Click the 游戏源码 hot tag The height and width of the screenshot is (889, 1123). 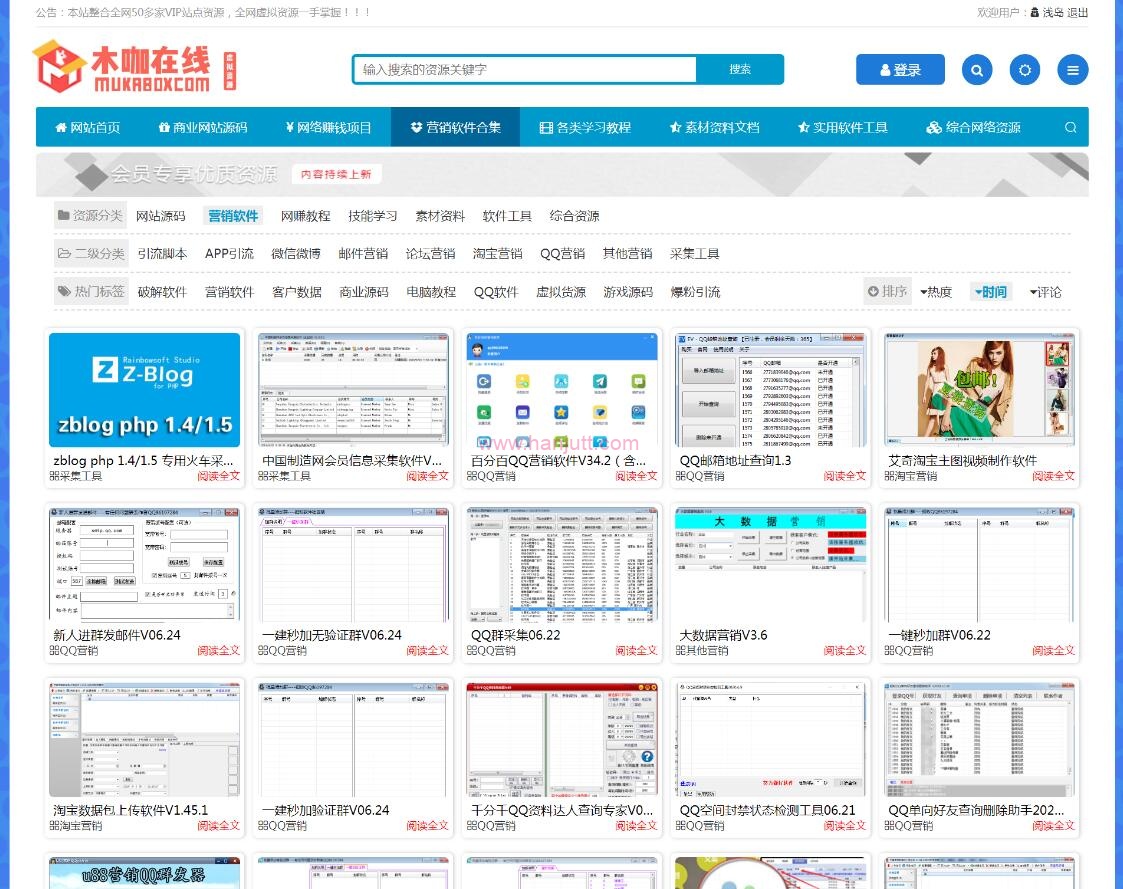pos(628,292)
